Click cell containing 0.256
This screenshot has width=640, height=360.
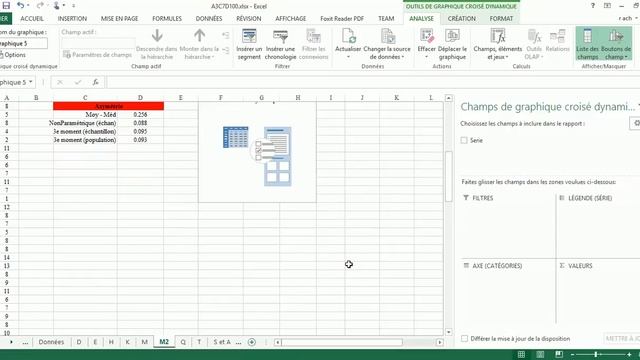(x=140, y=115)
